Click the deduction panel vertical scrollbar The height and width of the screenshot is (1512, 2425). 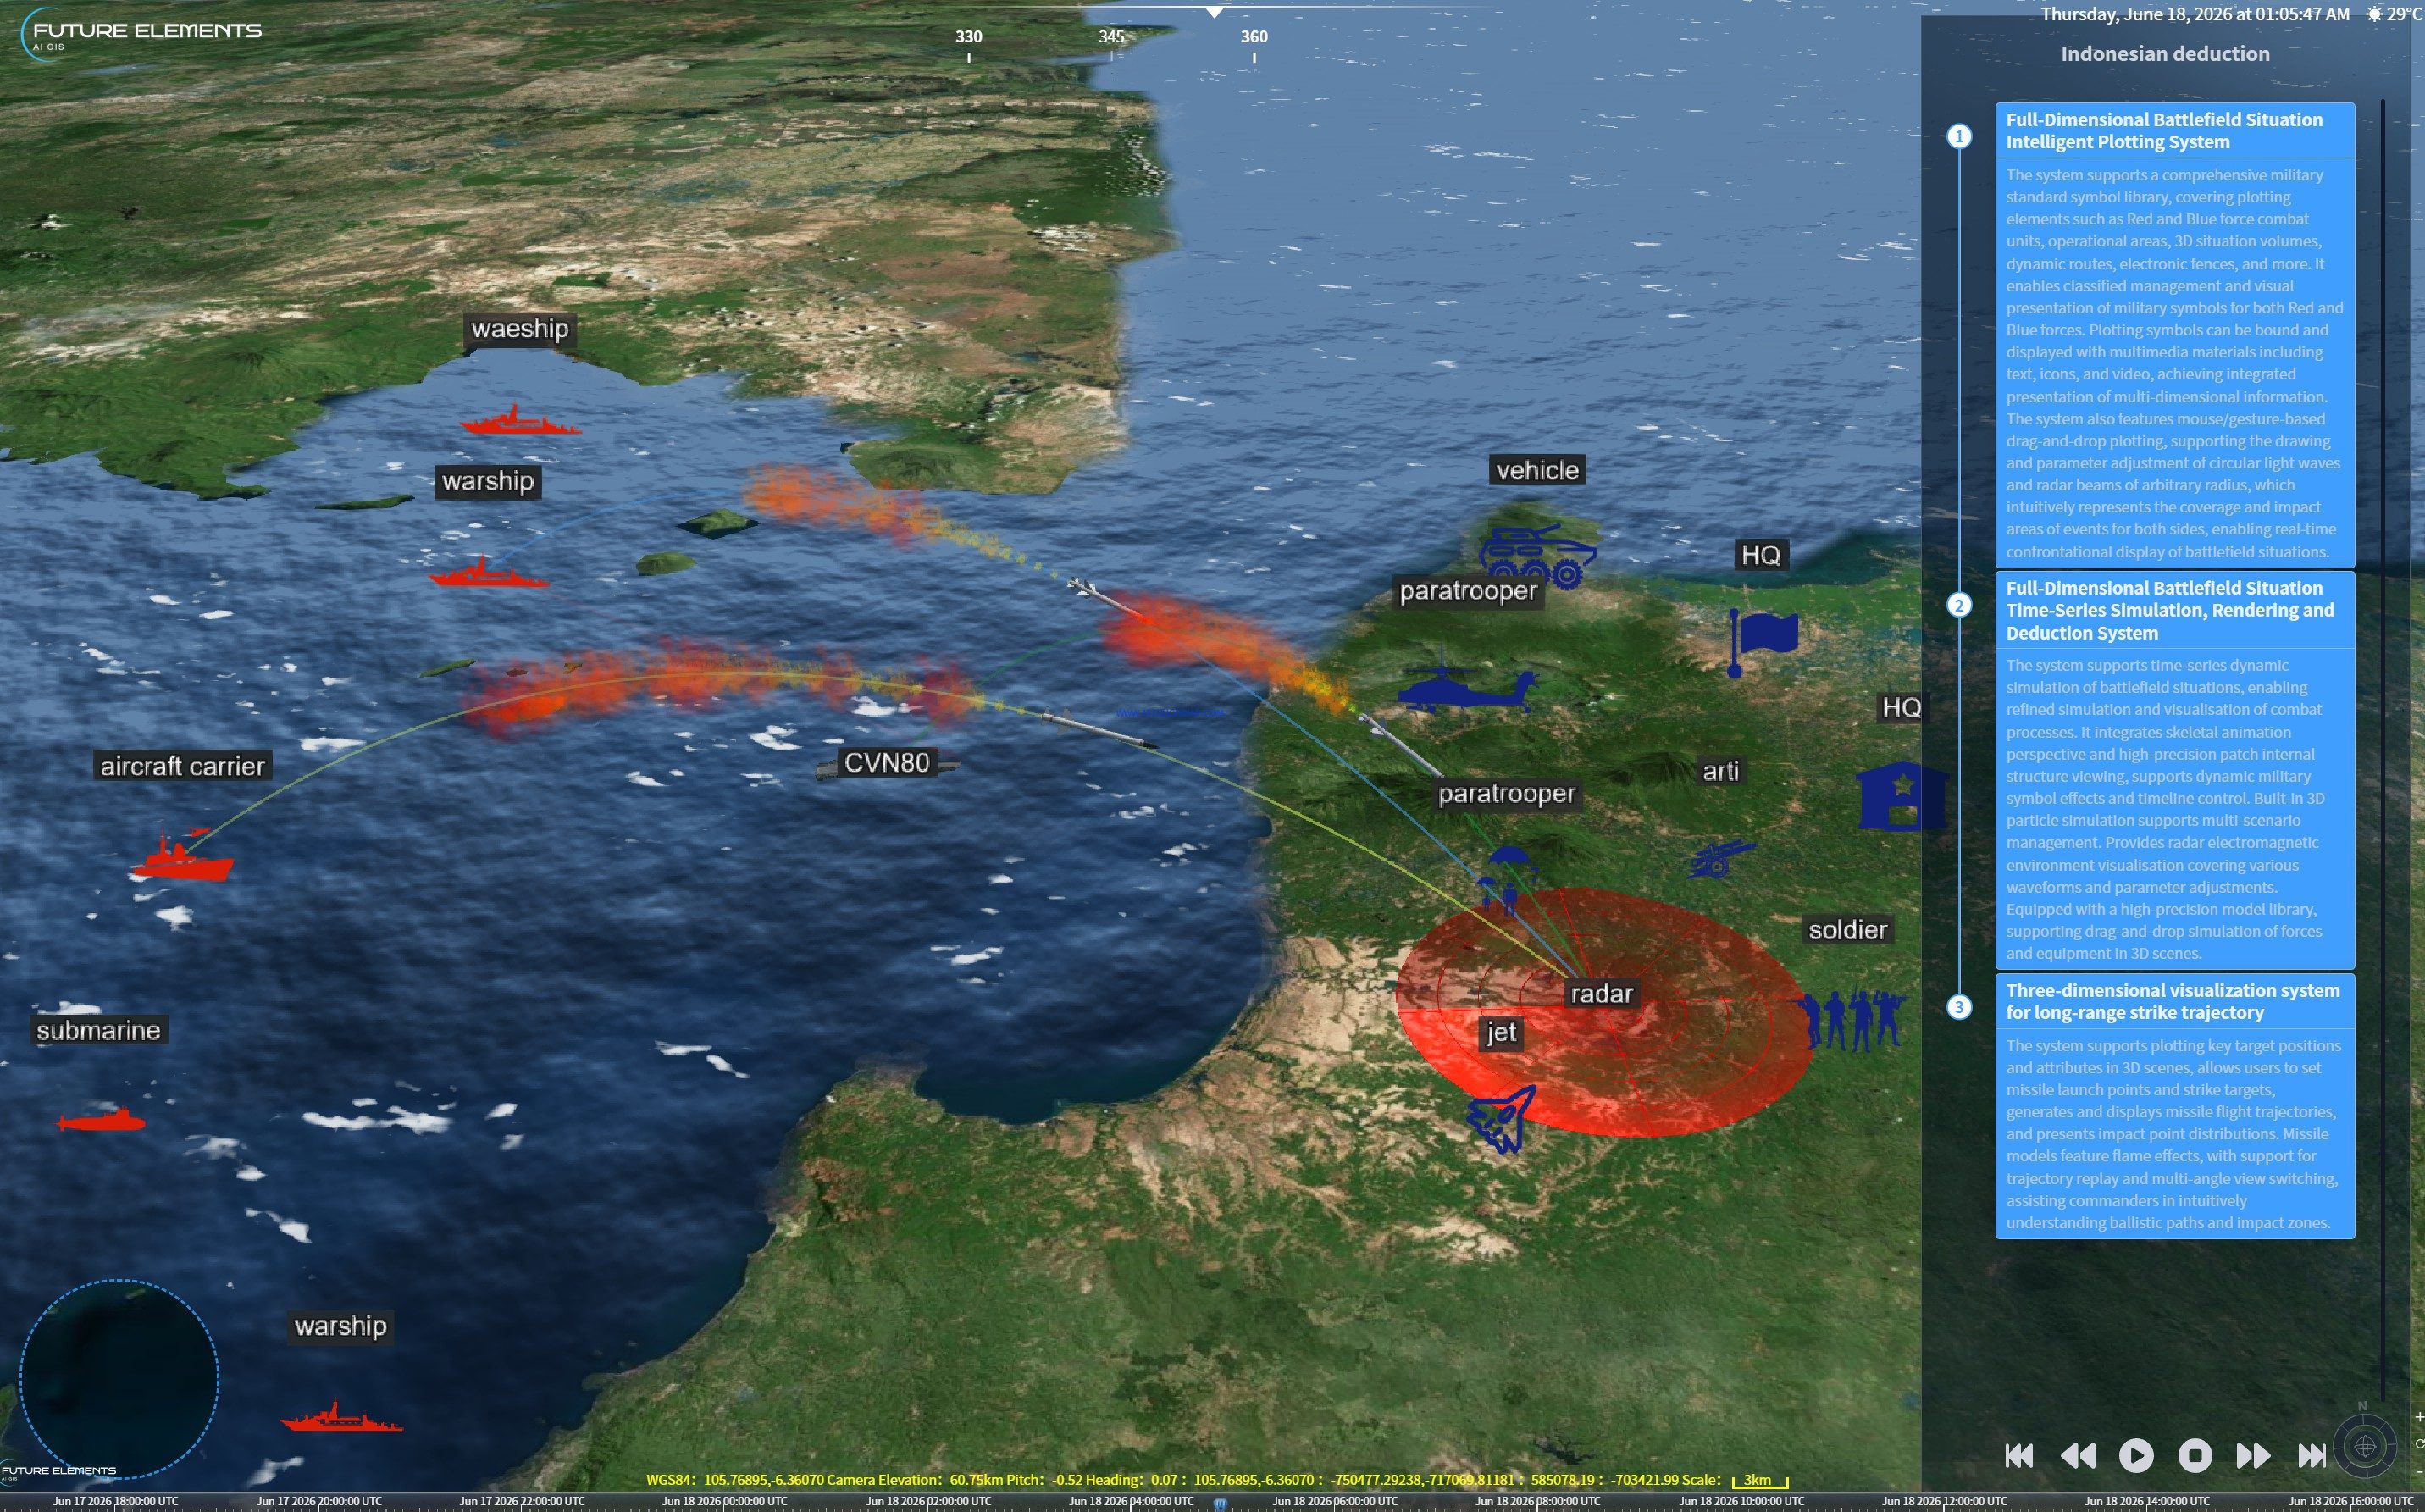coord(2383,750)
